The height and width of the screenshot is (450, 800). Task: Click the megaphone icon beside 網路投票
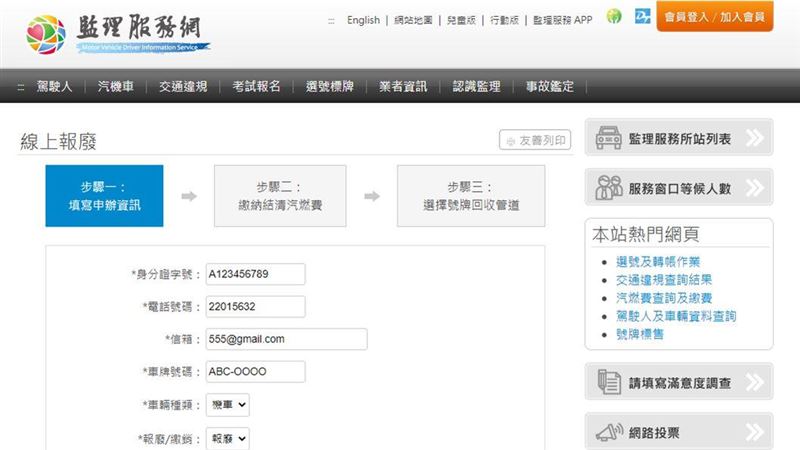click(x=609, y=432)
